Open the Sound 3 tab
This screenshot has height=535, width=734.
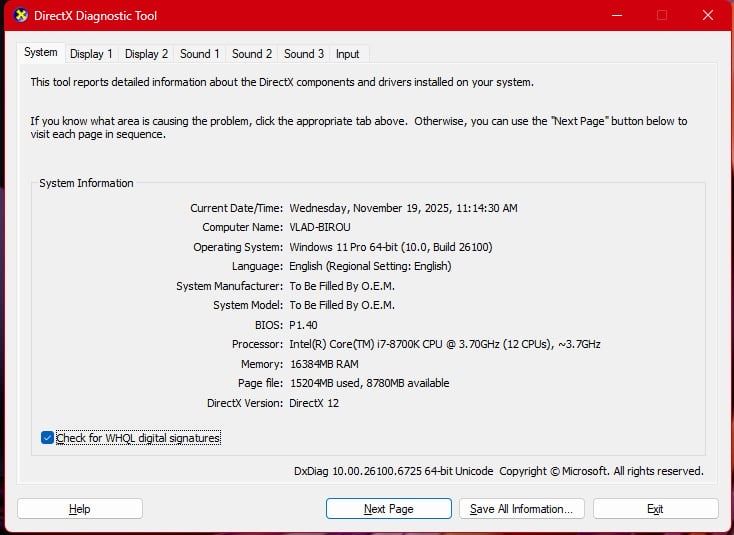point(304,54)
